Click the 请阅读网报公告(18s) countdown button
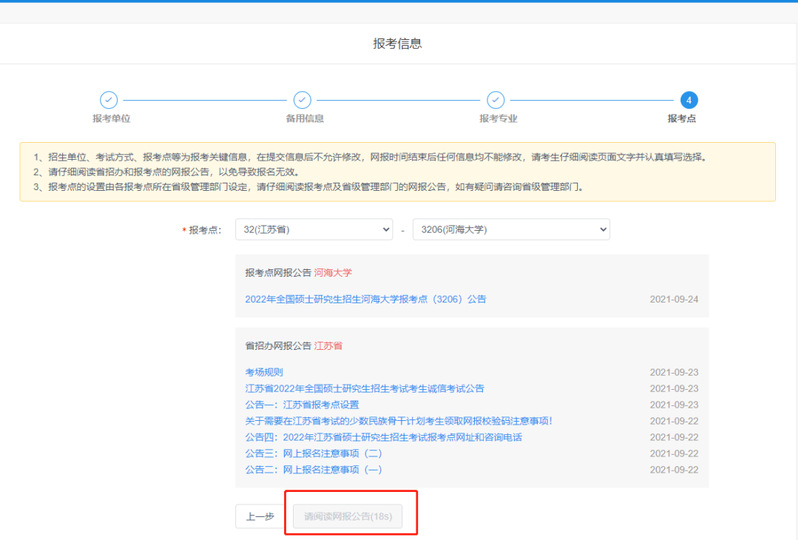 tap(348, 517)
